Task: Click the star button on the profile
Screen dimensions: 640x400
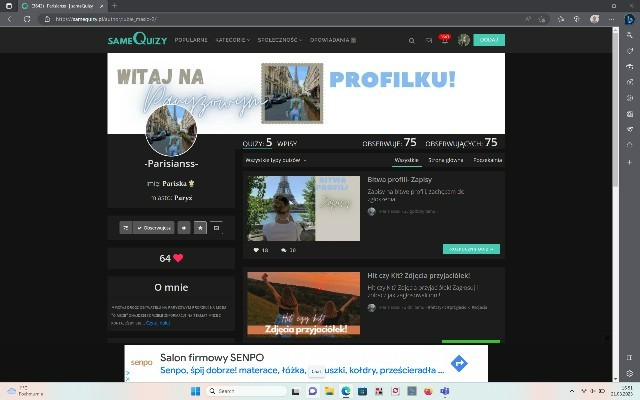Action: coord(200,228)
